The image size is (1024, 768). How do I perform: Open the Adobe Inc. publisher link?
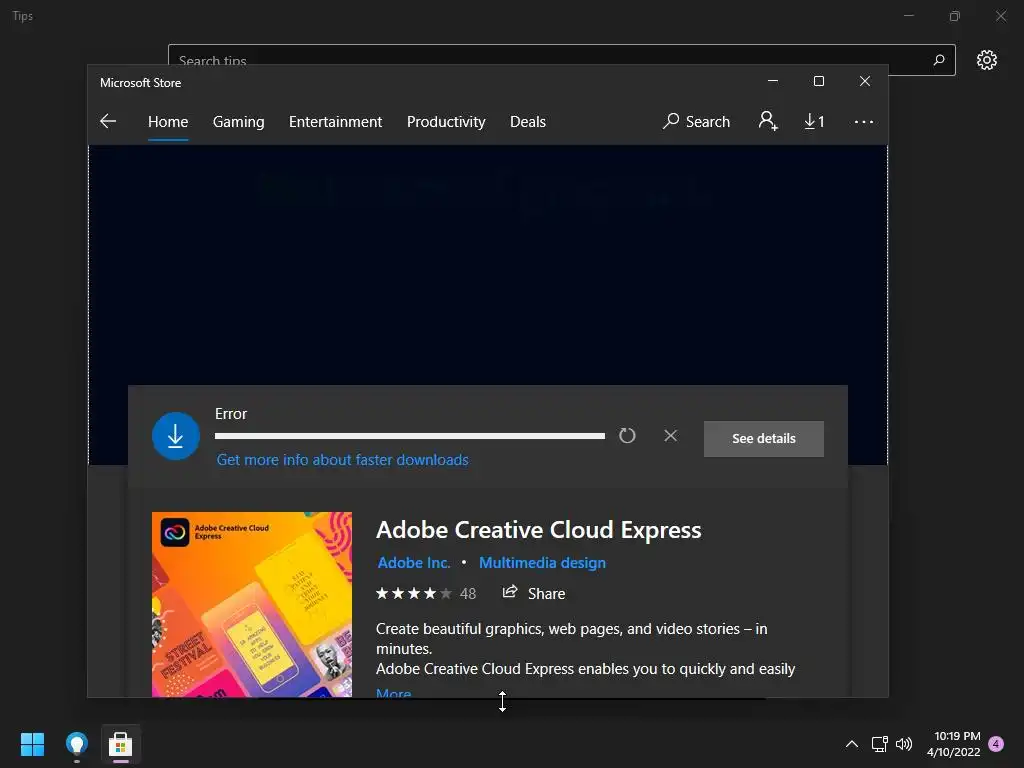tap(414, 562)
